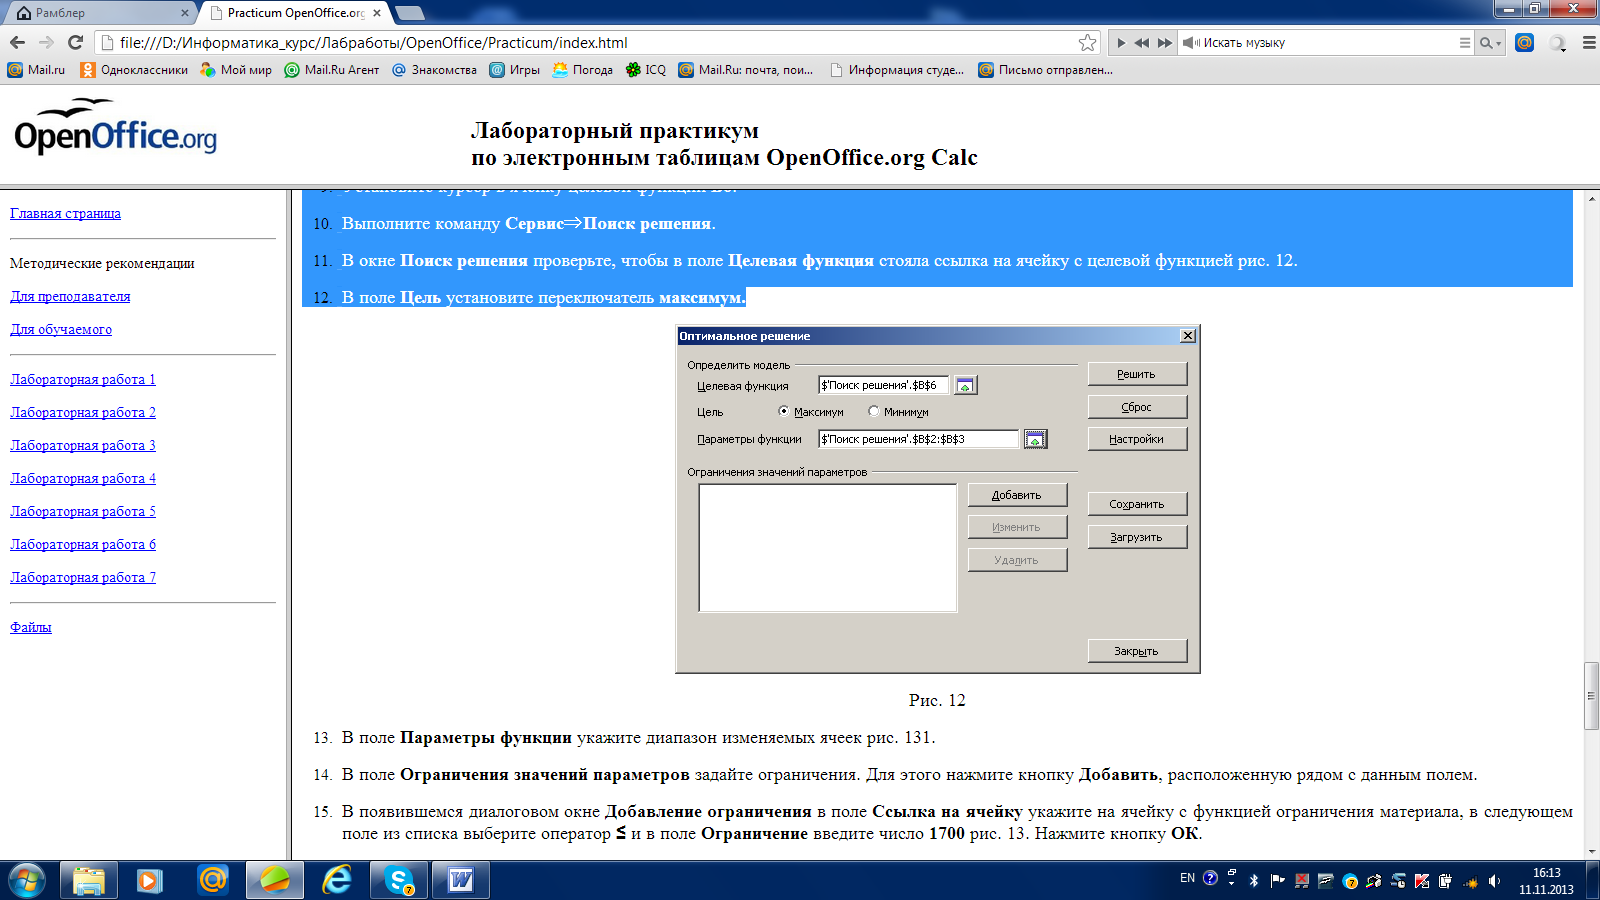
Task: Open Microsoft Word from taskbar
Action: point(461,880)
